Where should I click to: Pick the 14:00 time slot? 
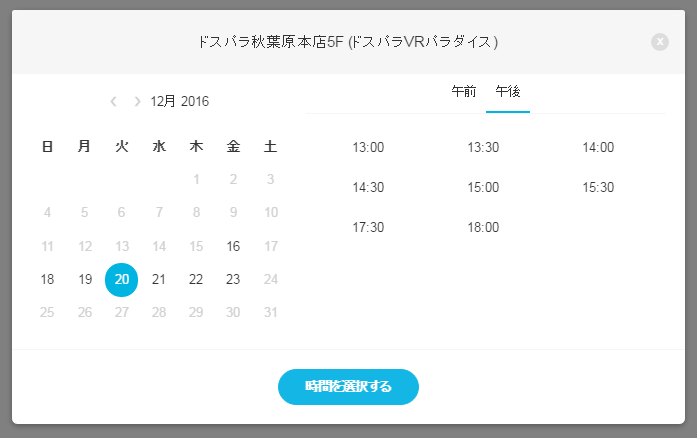click(x=598, y=147)
